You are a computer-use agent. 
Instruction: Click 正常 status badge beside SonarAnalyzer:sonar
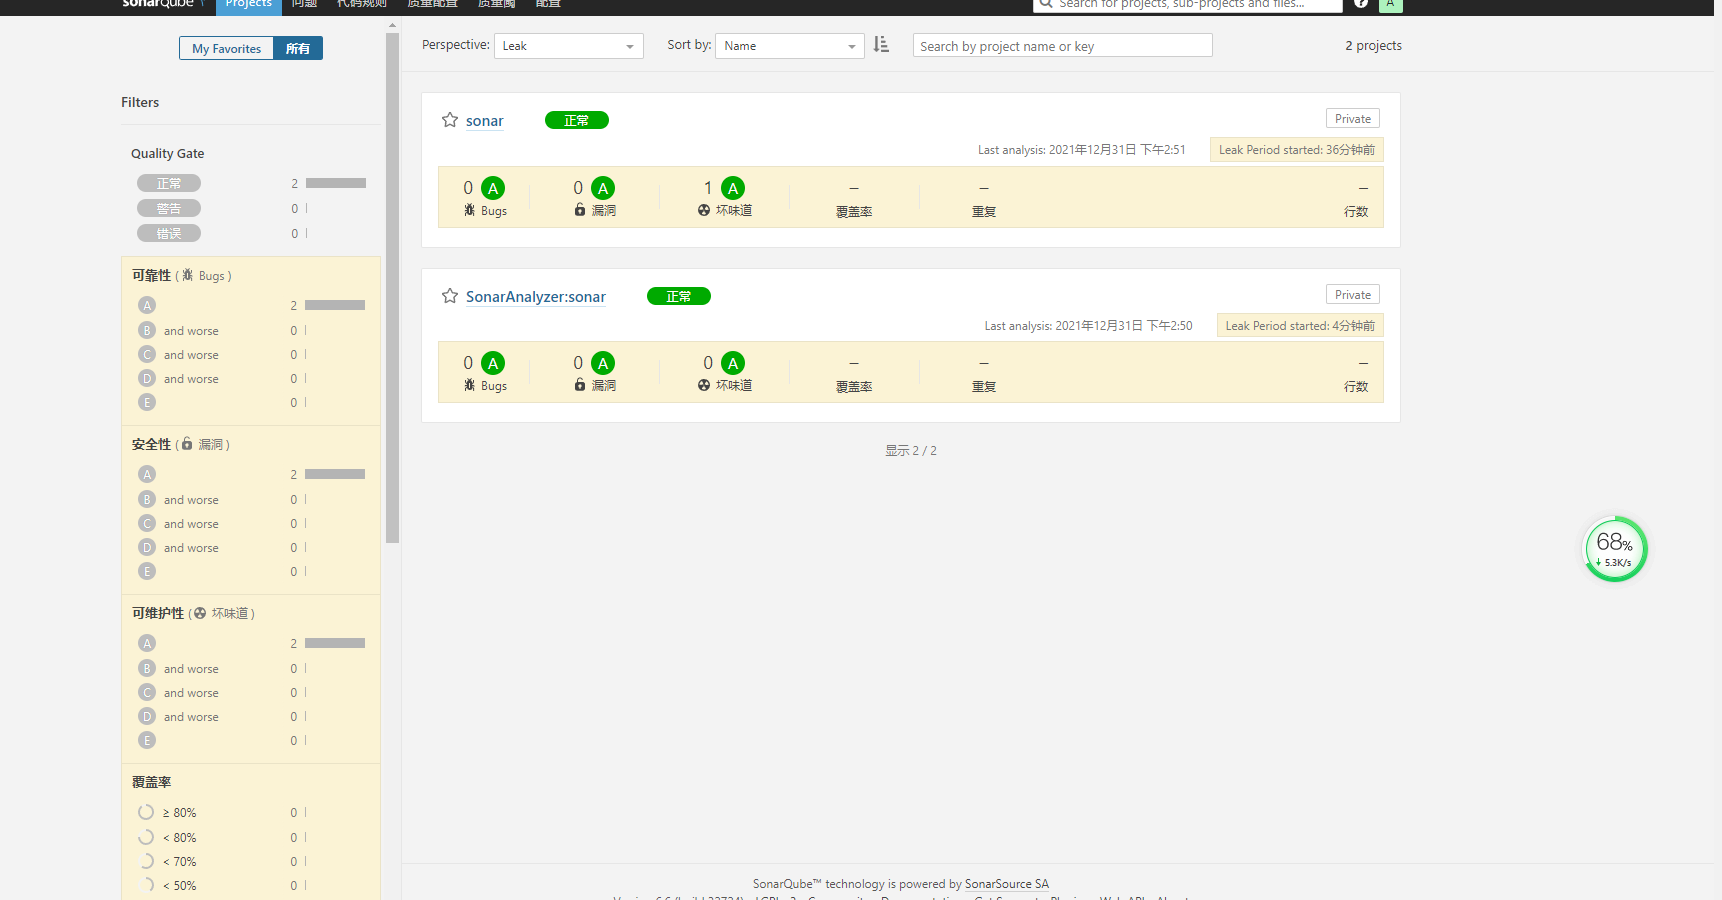(679, 296)
